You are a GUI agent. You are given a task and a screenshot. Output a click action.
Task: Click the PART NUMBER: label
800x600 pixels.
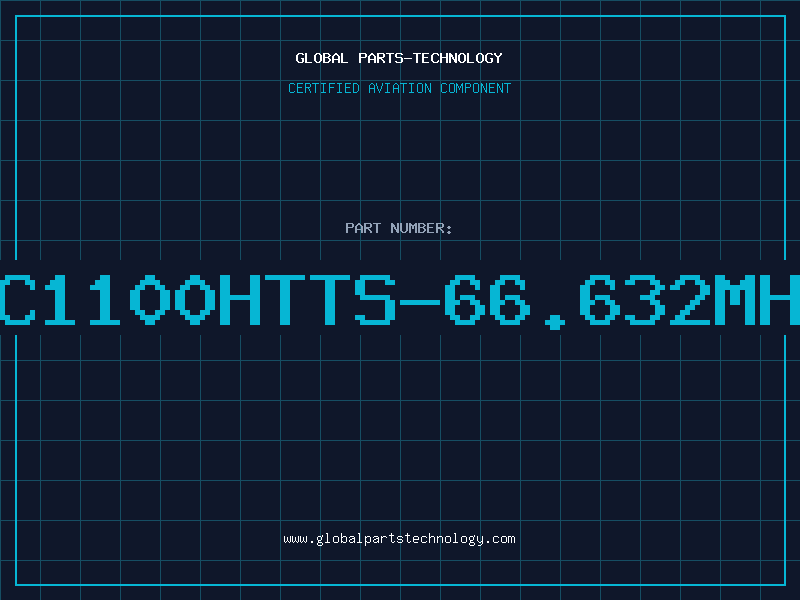tap(399, 228)
